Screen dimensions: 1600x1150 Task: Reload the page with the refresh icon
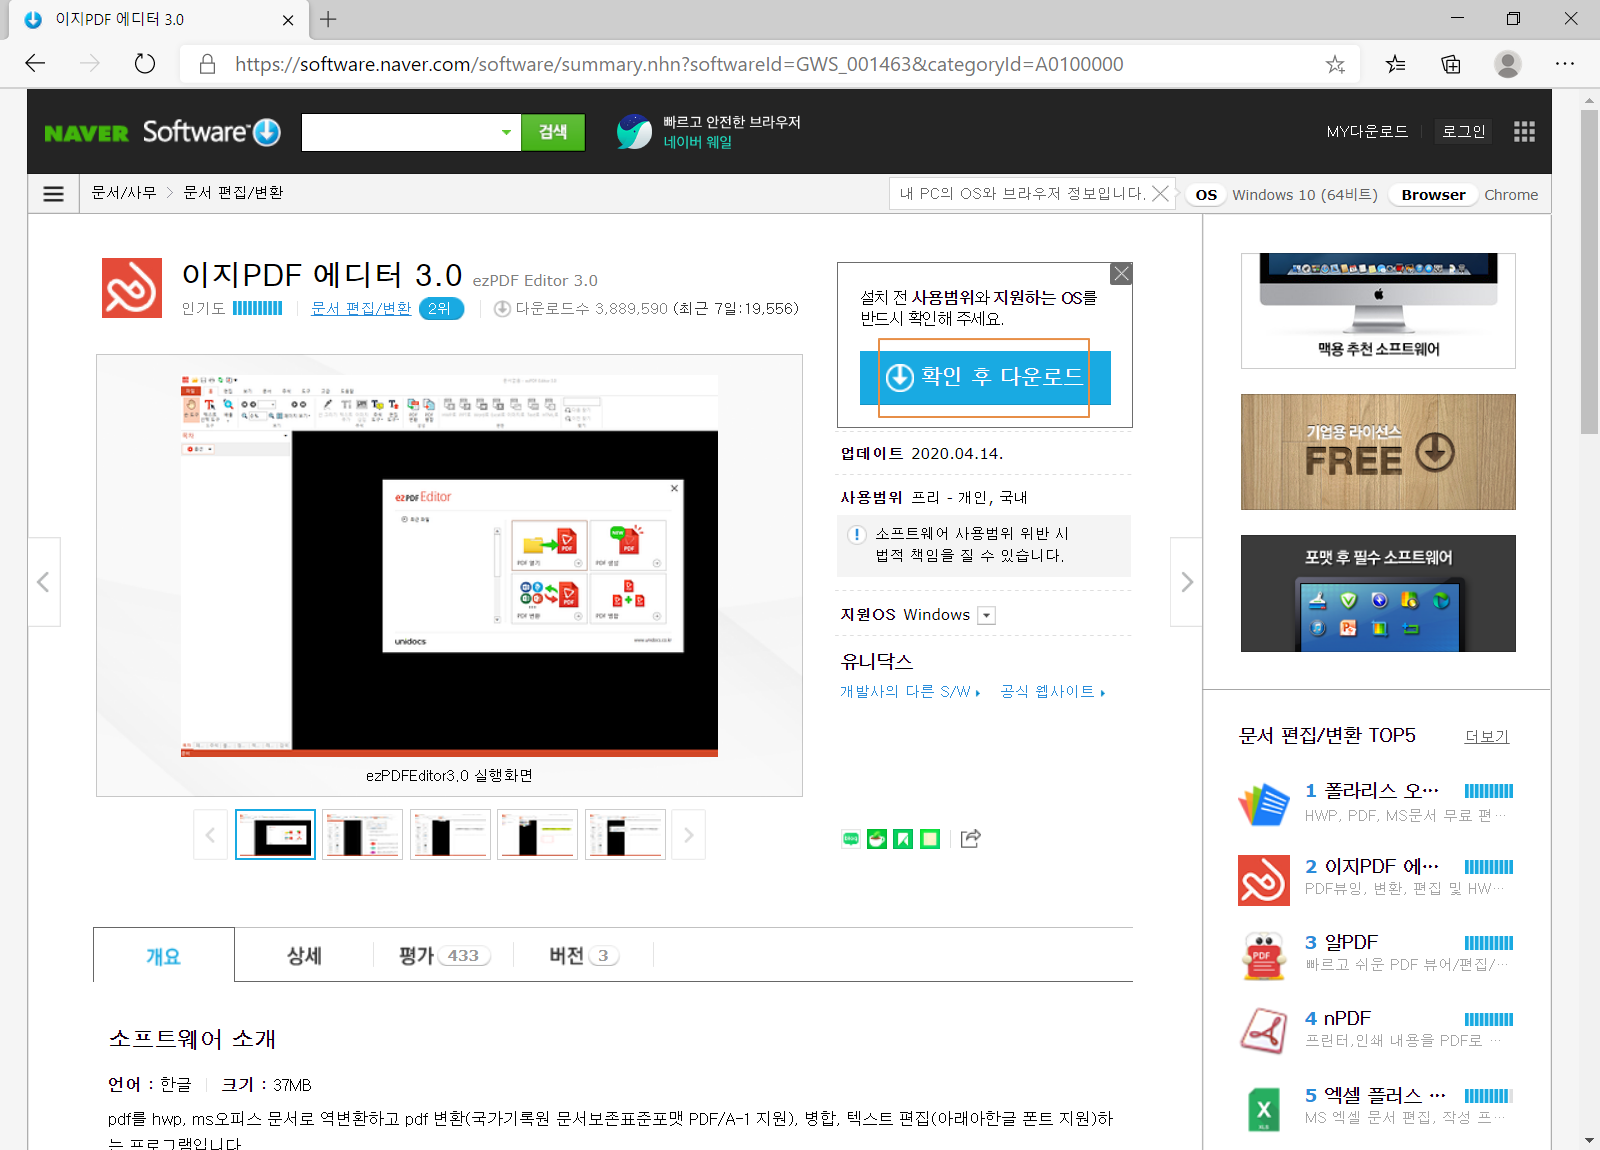pyautogui.click(x=145, y=64)
